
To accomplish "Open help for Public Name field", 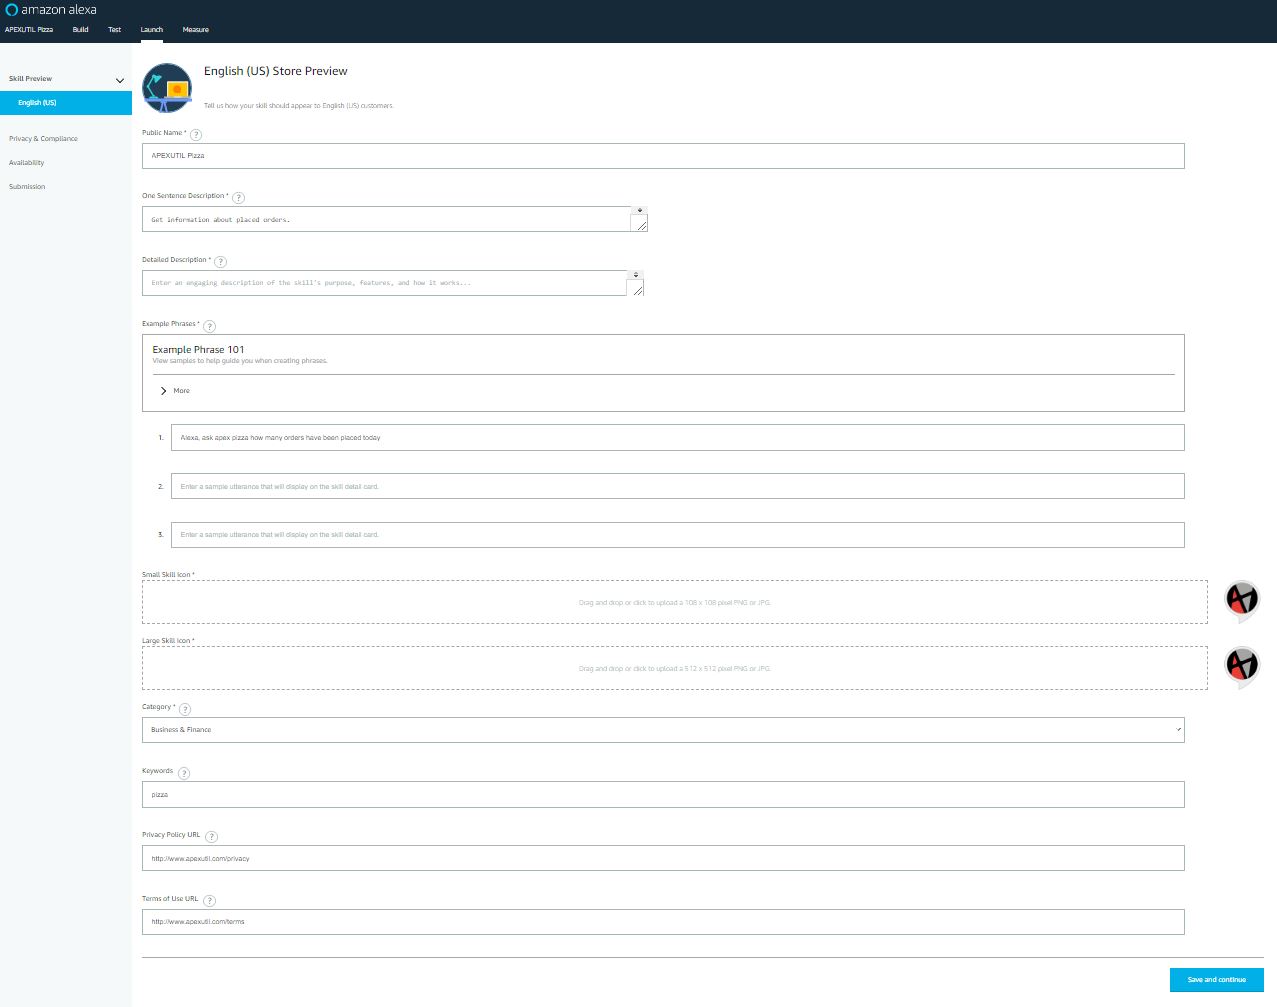I will [x=196, y=134].
